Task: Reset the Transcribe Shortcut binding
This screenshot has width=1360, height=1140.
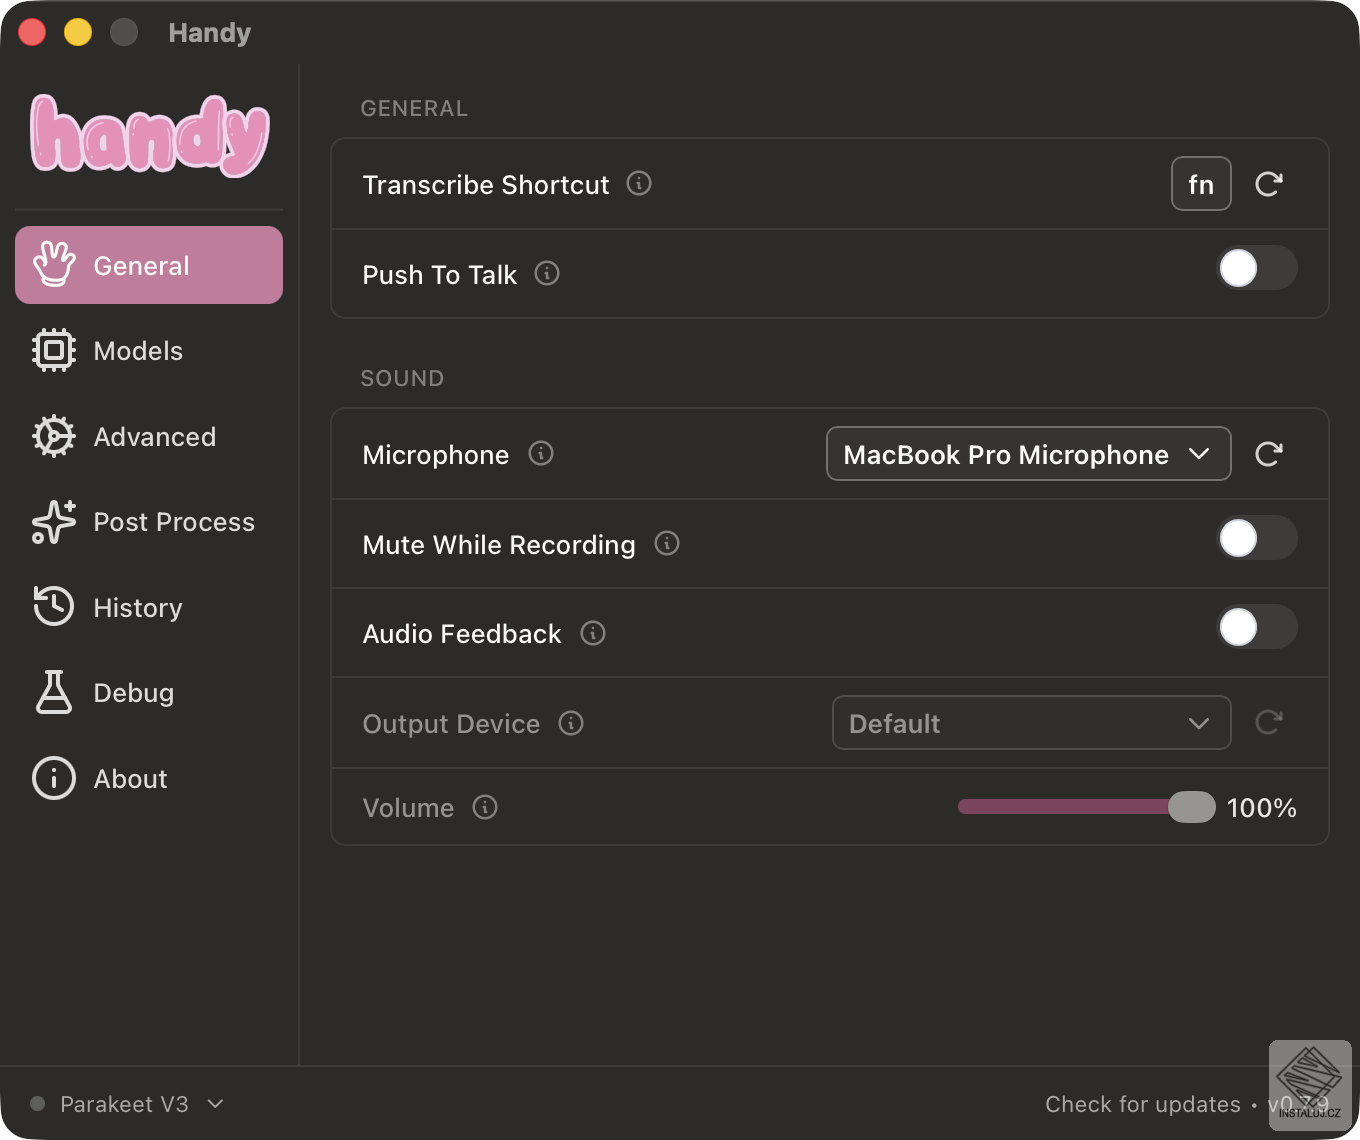Action: click(1268, 184)
